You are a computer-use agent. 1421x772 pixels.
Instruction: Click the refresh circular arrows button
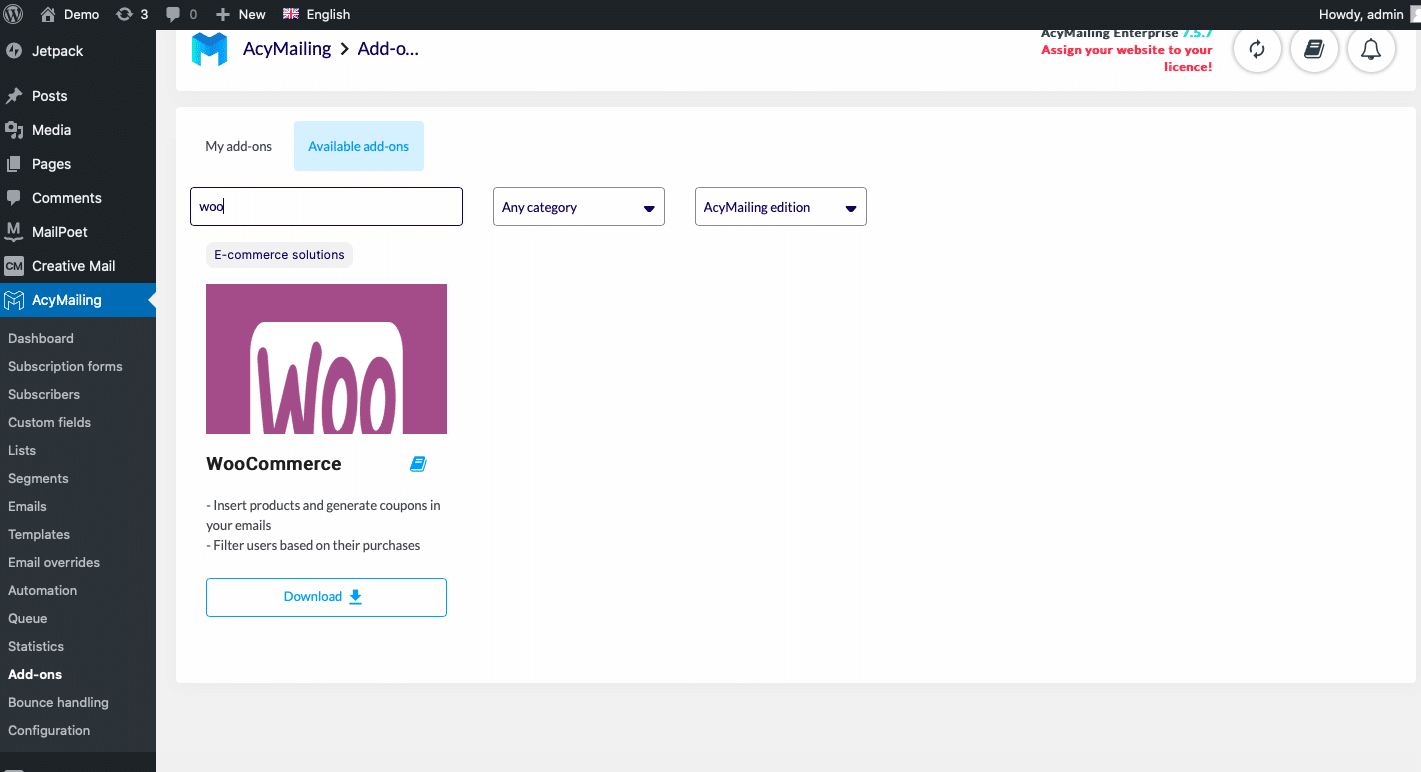click(1257, 49)
